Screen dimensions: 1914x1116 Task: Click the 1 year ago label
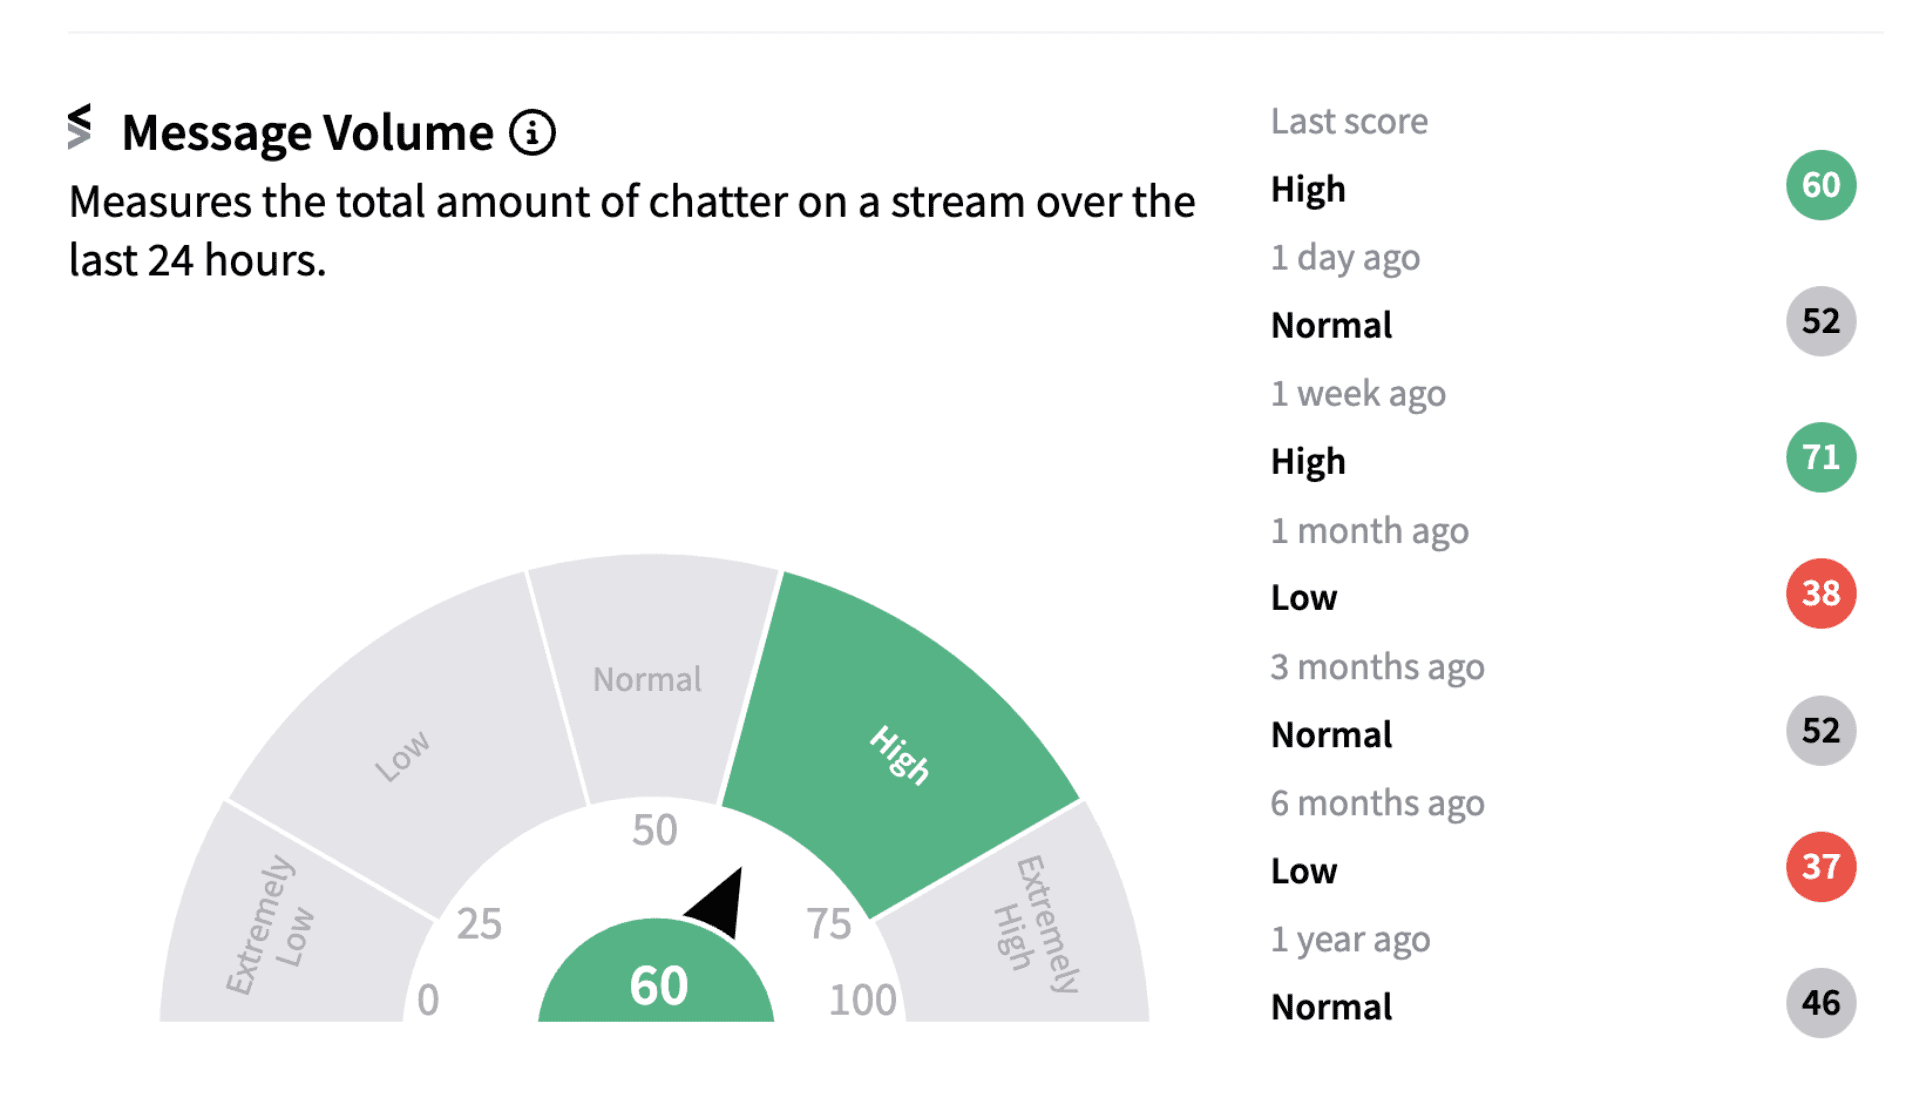(x=1349, y=940)
